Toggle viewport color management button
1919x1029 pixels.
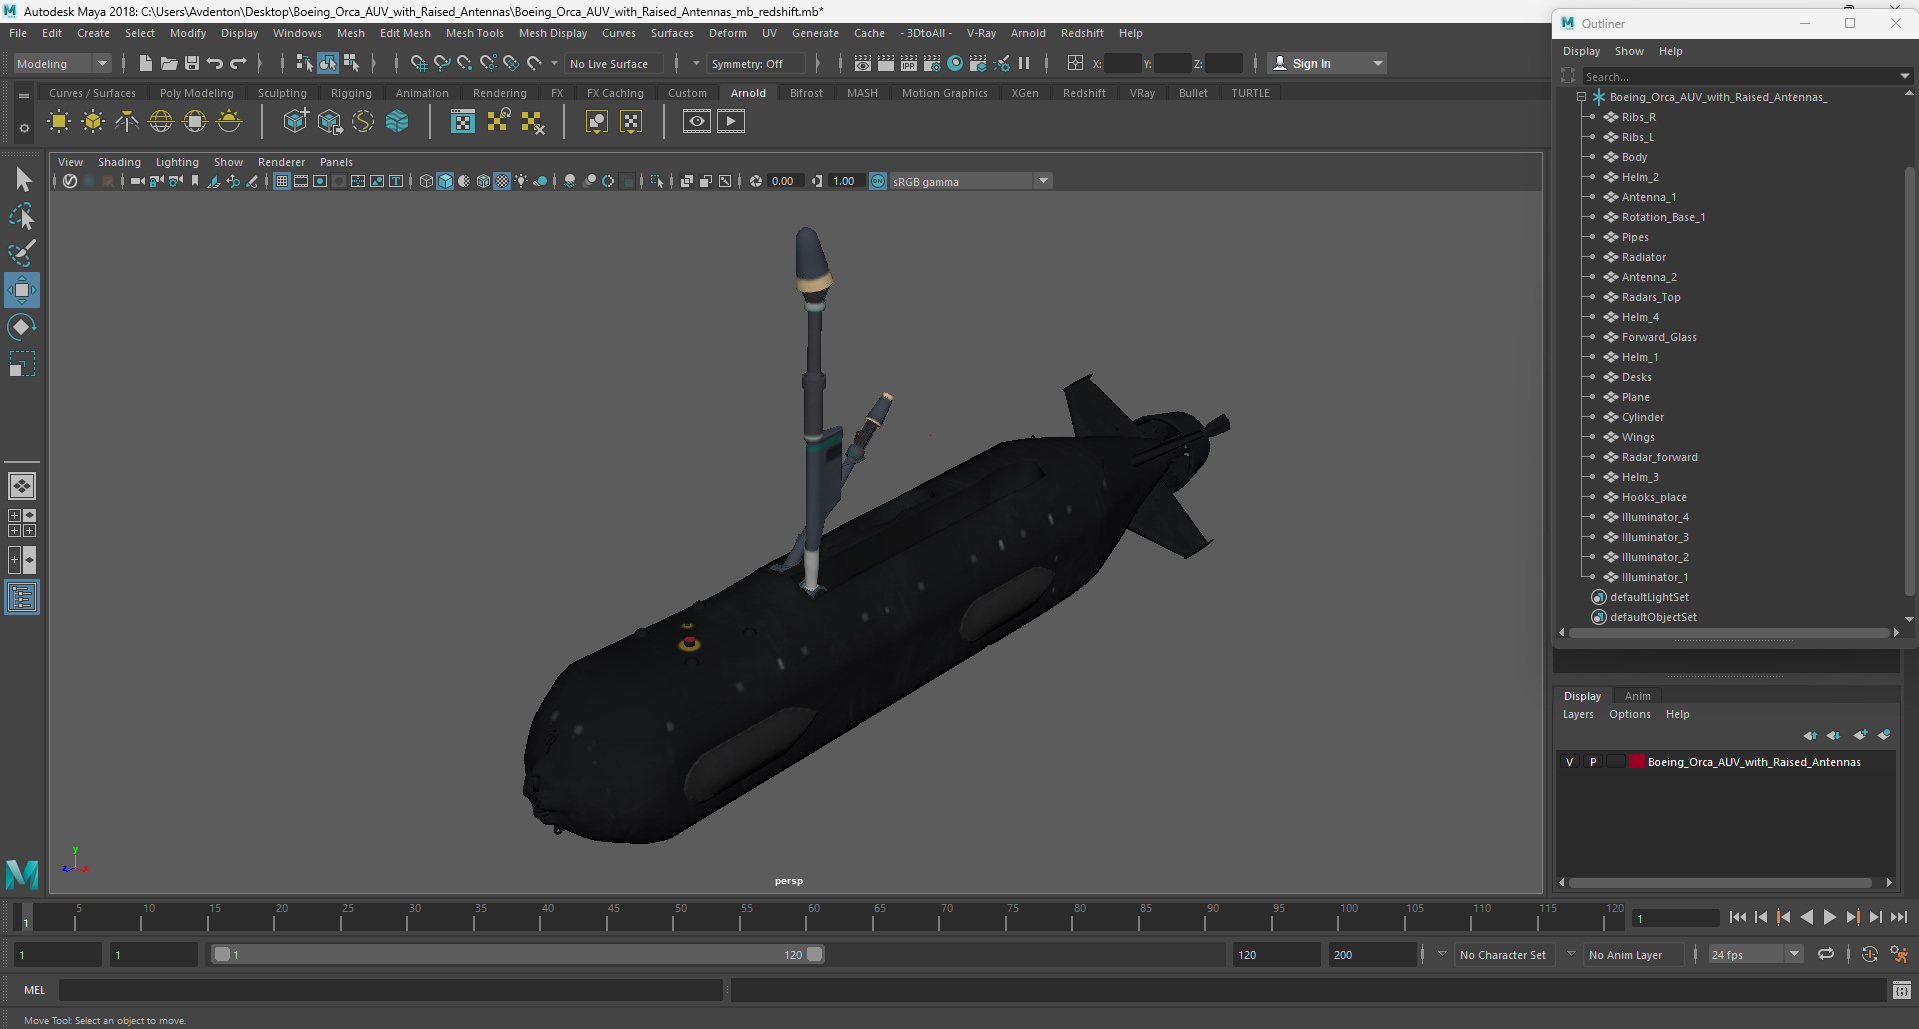[x=878, y=181]
